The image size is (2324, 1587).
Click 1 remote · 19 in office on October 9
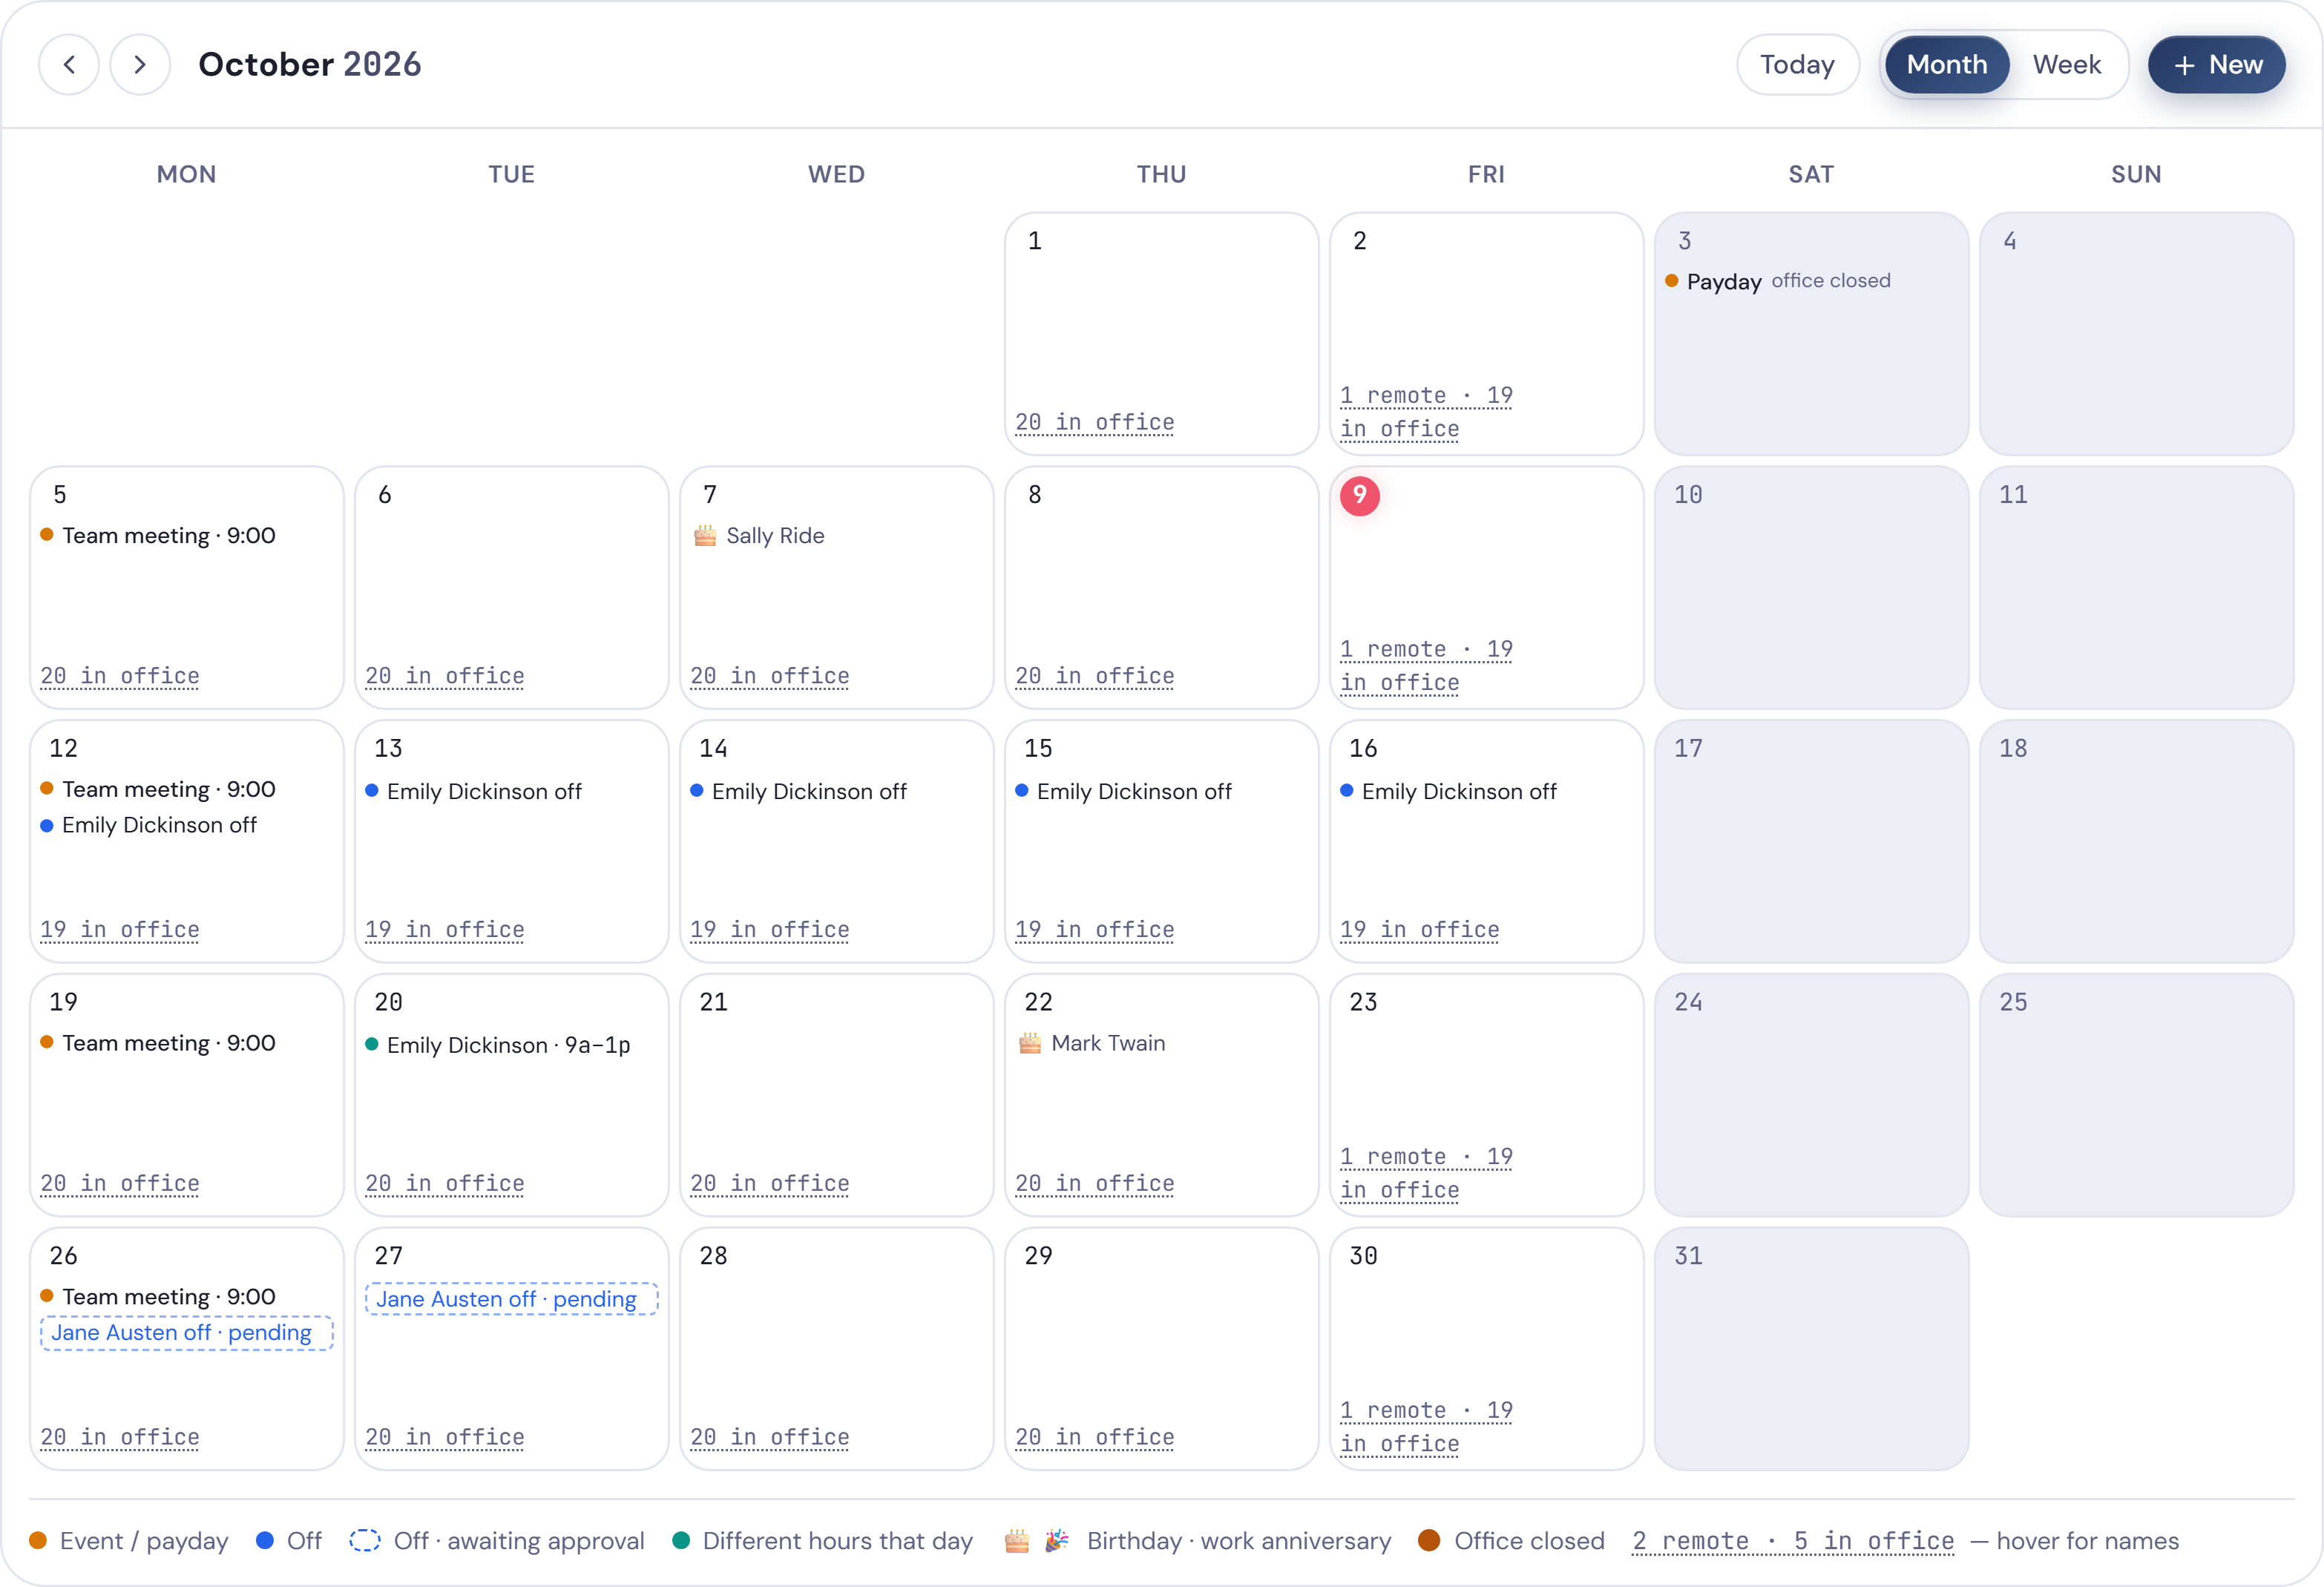click(x=1426, y=666)
